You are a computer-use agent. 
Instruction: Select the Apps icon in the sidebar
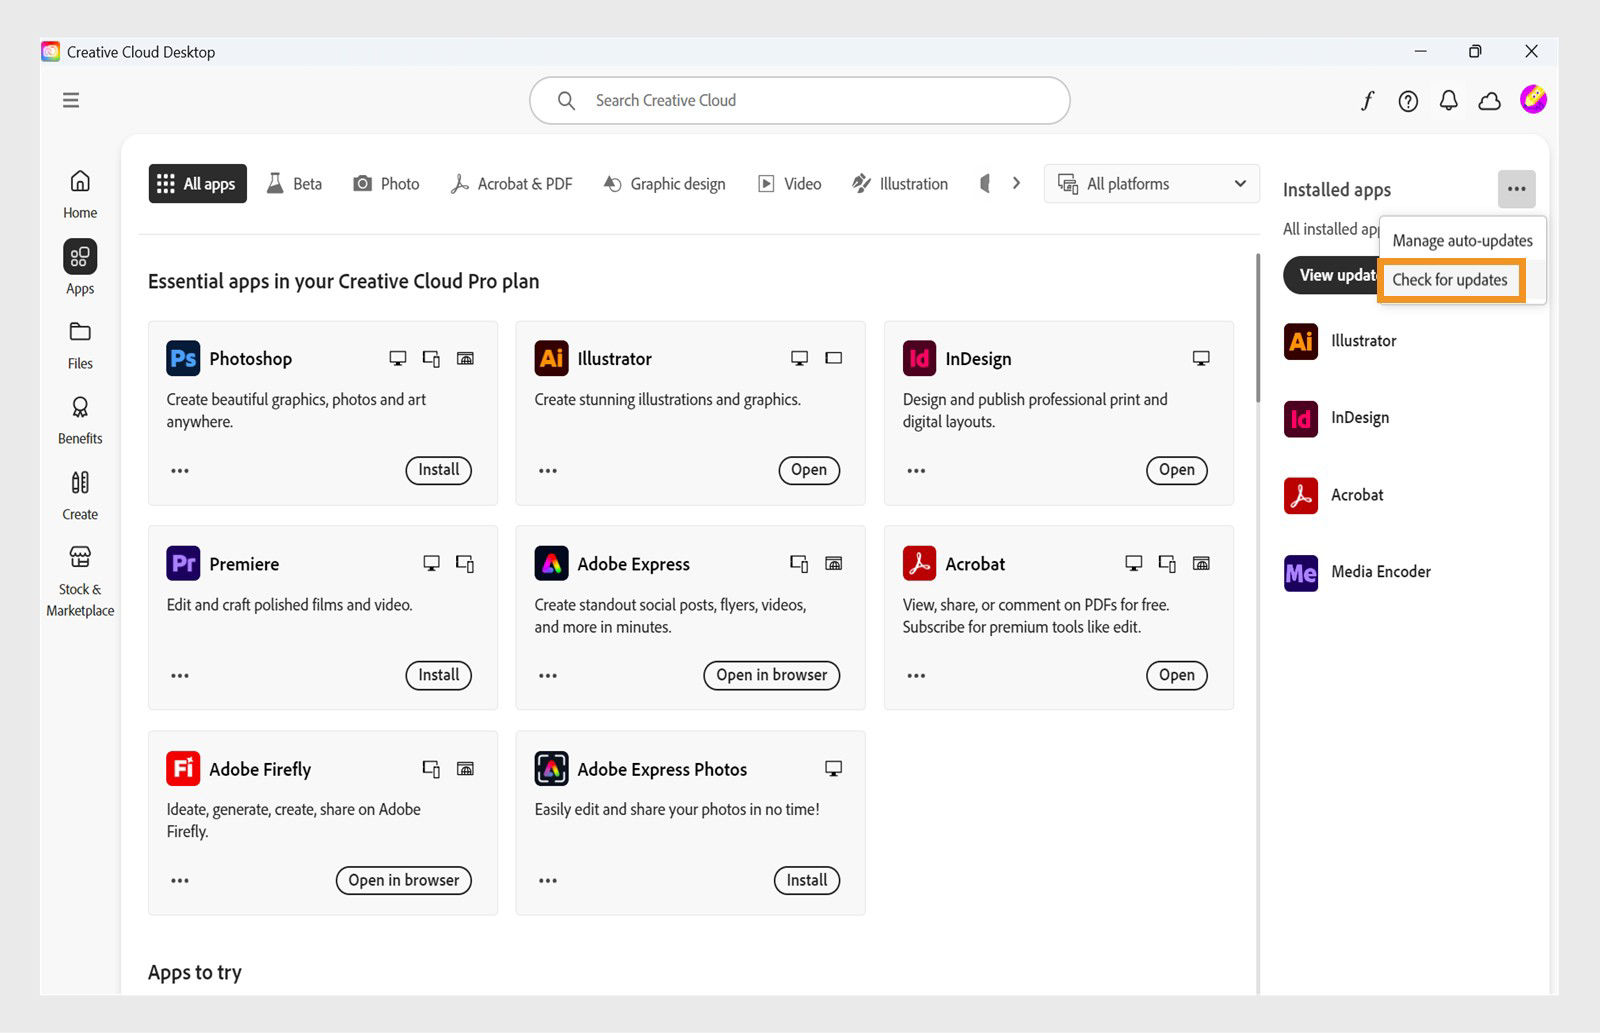(x=79, y=256)
